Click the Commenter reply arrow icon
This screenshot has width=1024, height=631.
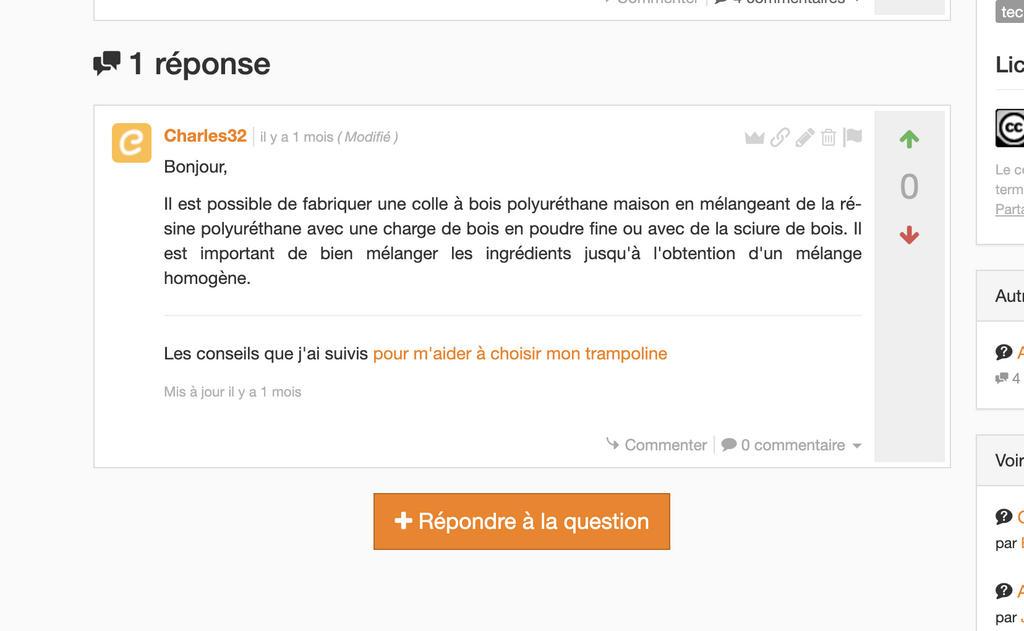(613, 444)
